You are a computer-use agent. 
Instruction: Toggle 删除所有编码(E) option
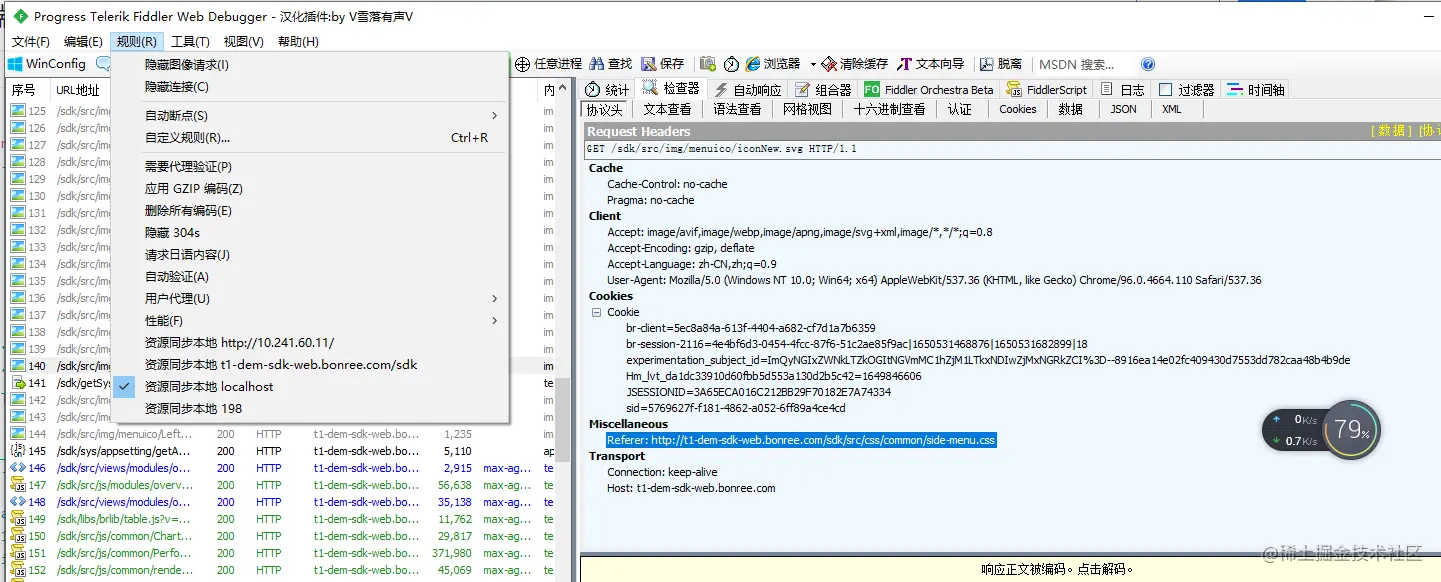pyautogui.click(x=310, y=211)
